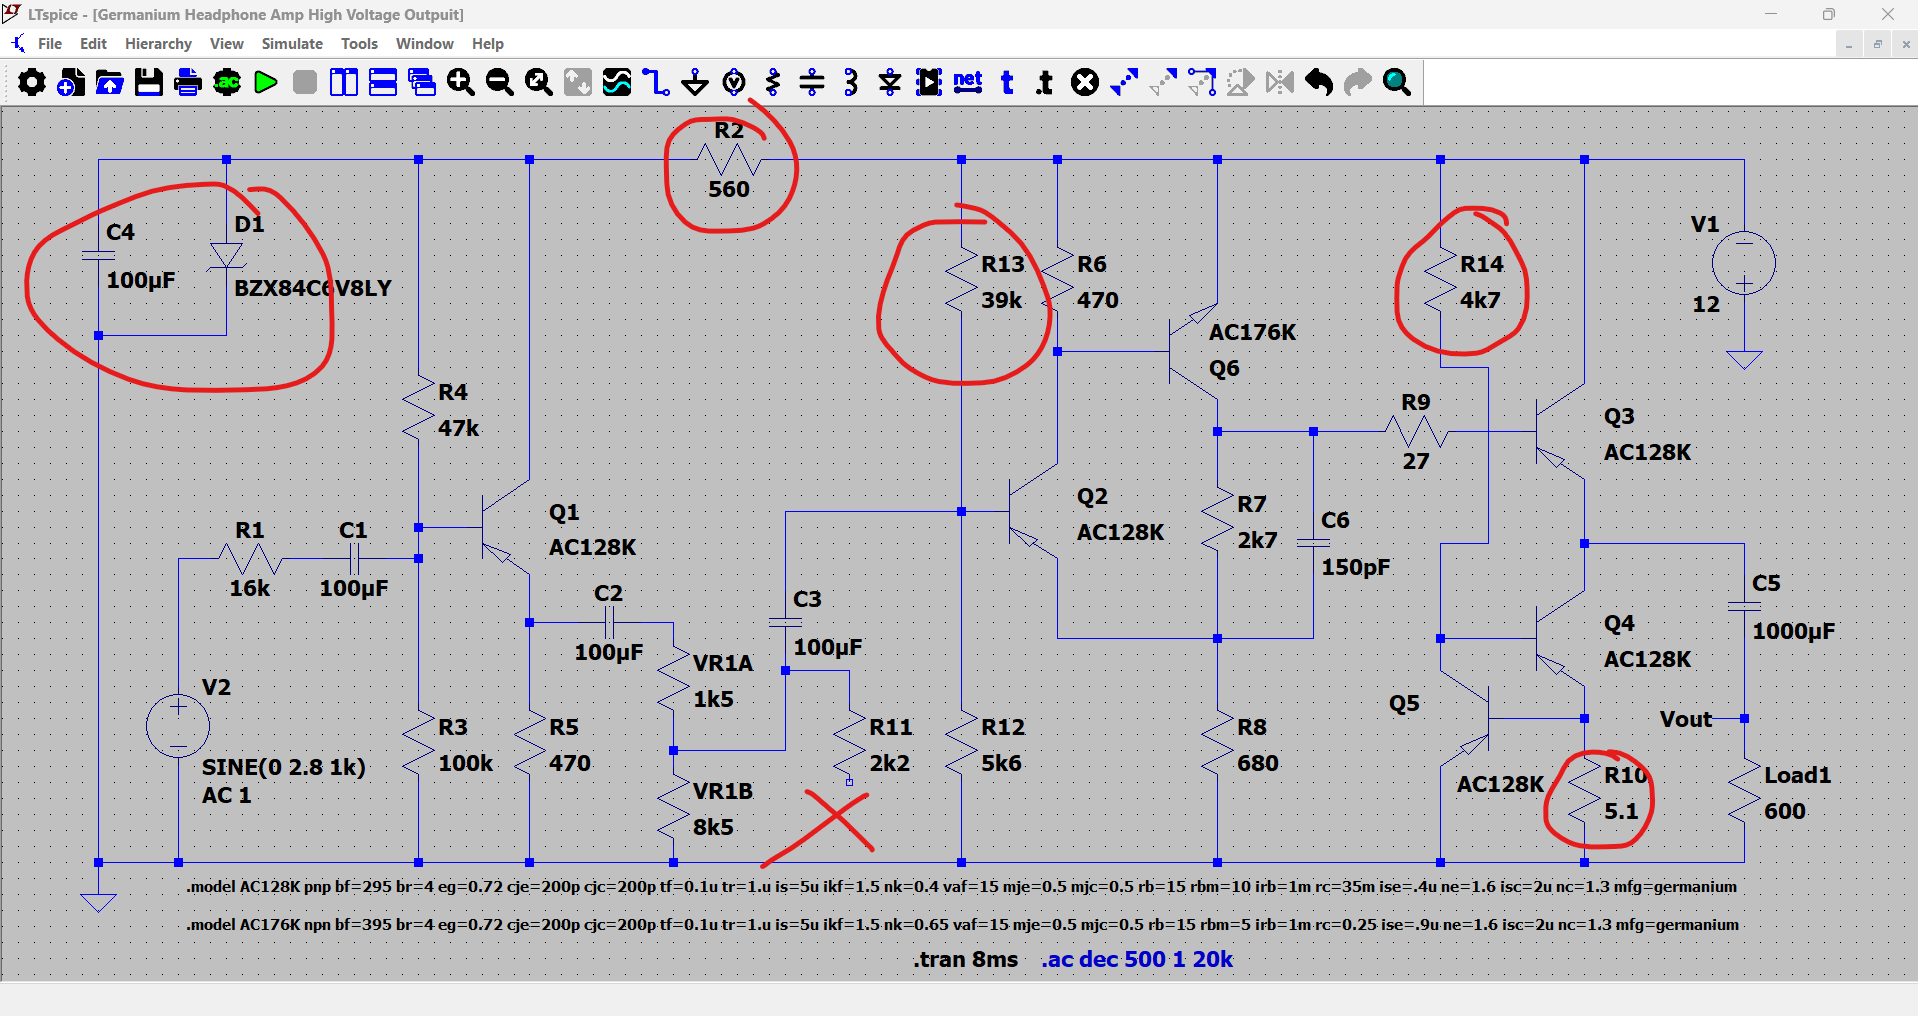
Task: Add blue comment text tool
Action: tap(1007, 82)
